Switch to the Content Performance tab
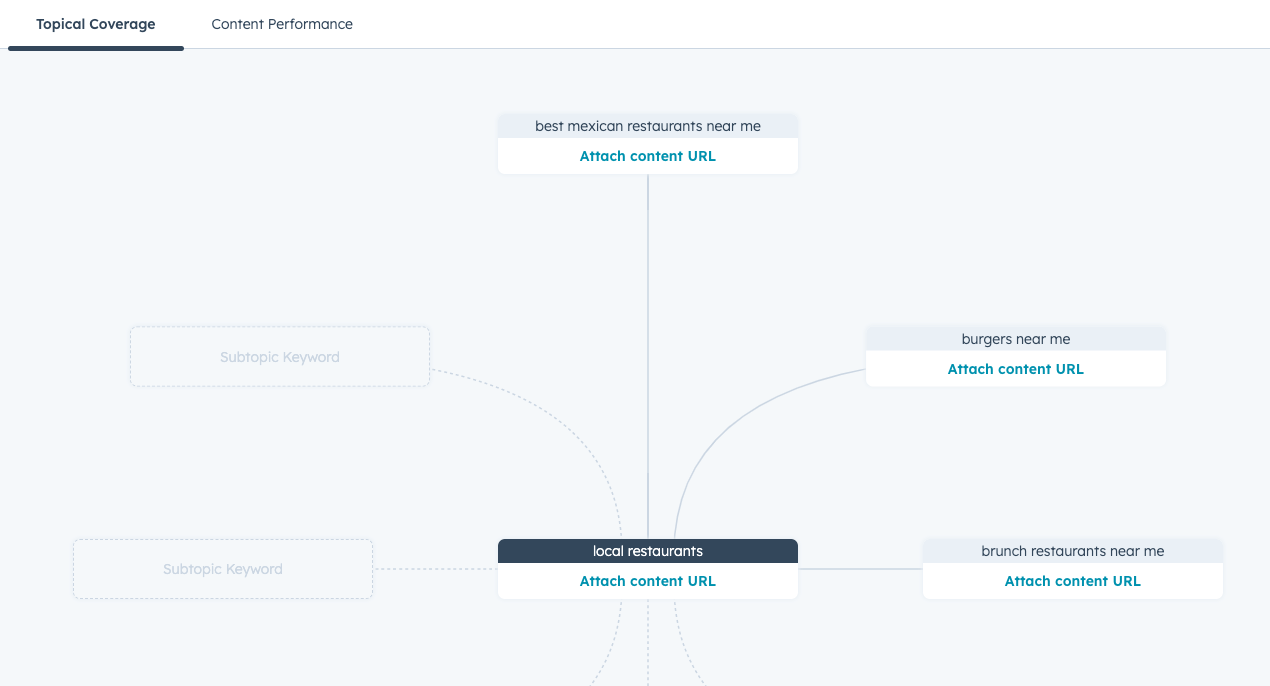 pyautogui.click(x=282, y=24)
